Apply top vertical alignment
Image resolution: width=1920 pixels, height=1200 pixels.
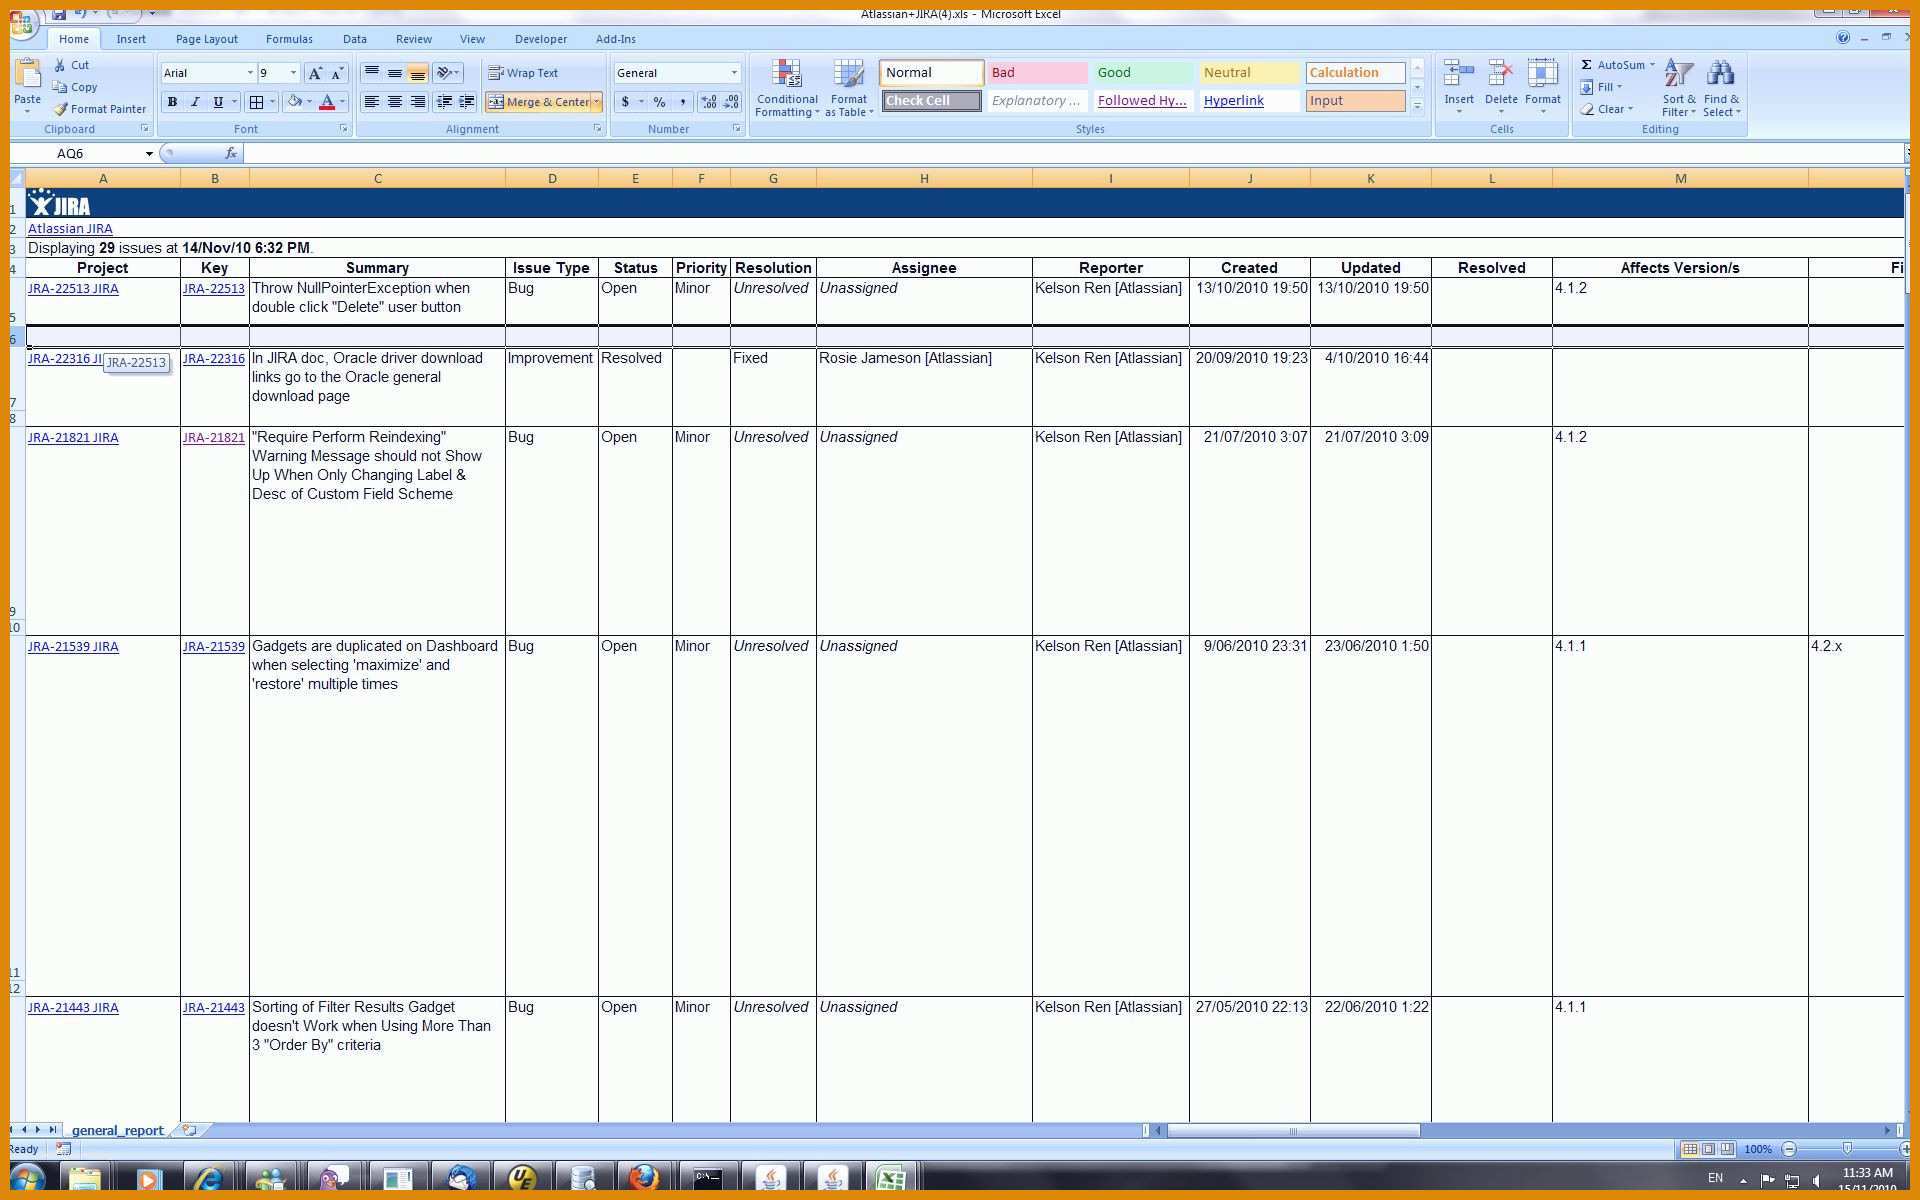click(x=371, y=73)
